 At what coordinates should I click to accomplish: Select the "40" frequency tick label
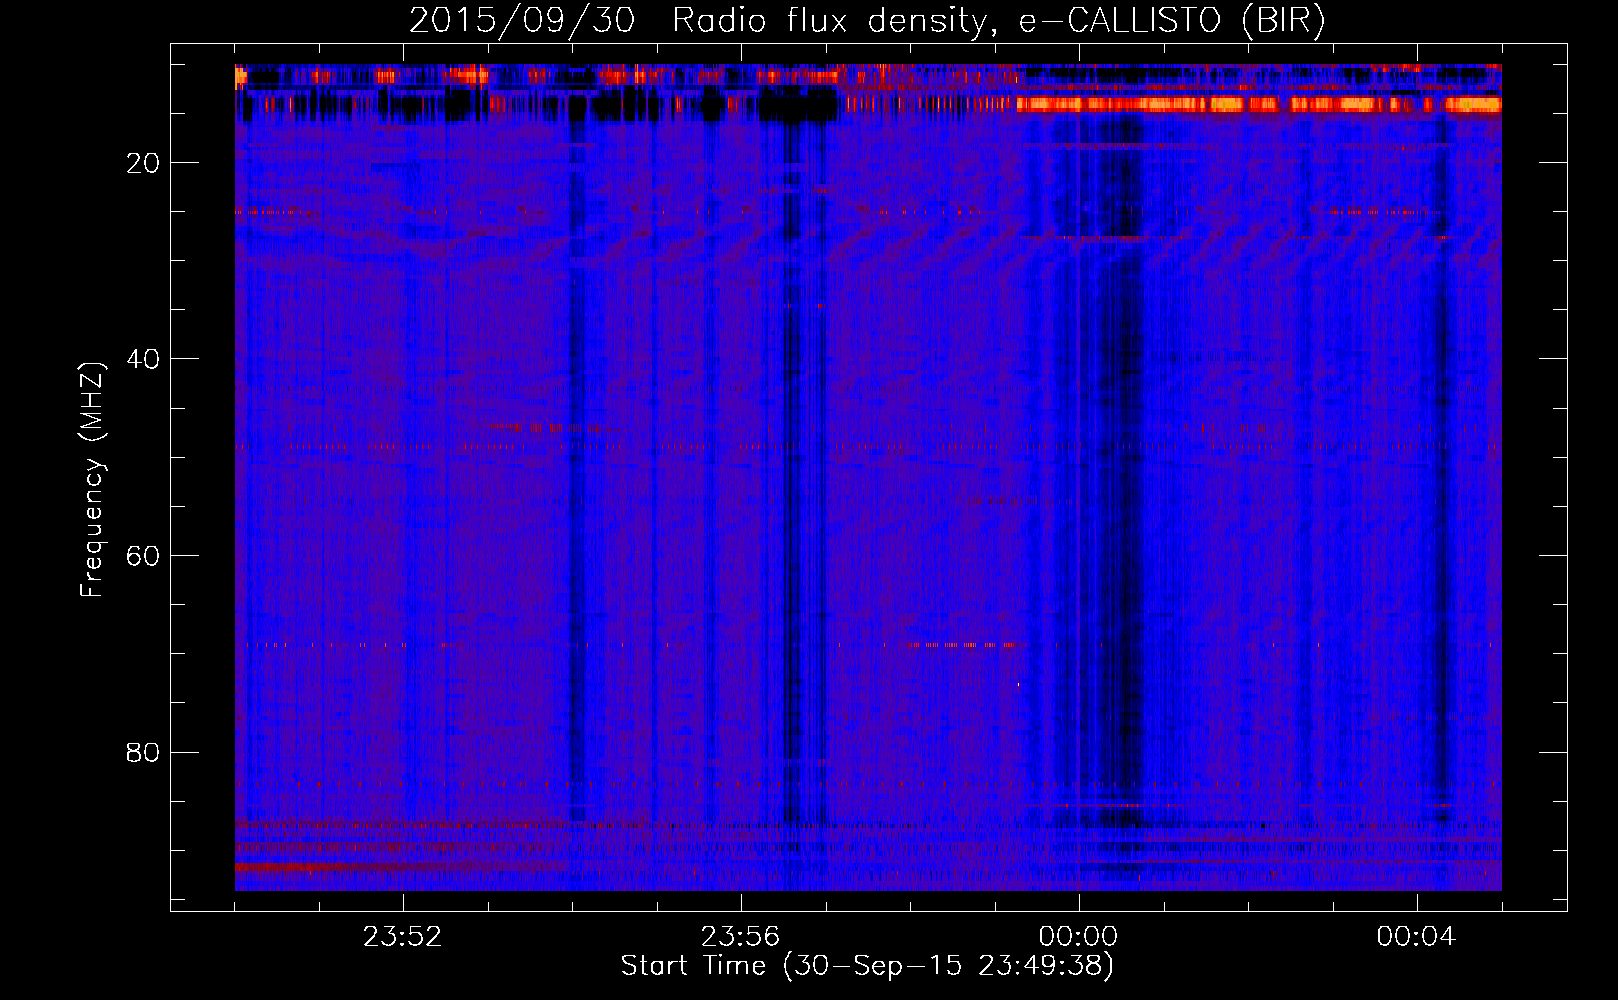point(144,359)
